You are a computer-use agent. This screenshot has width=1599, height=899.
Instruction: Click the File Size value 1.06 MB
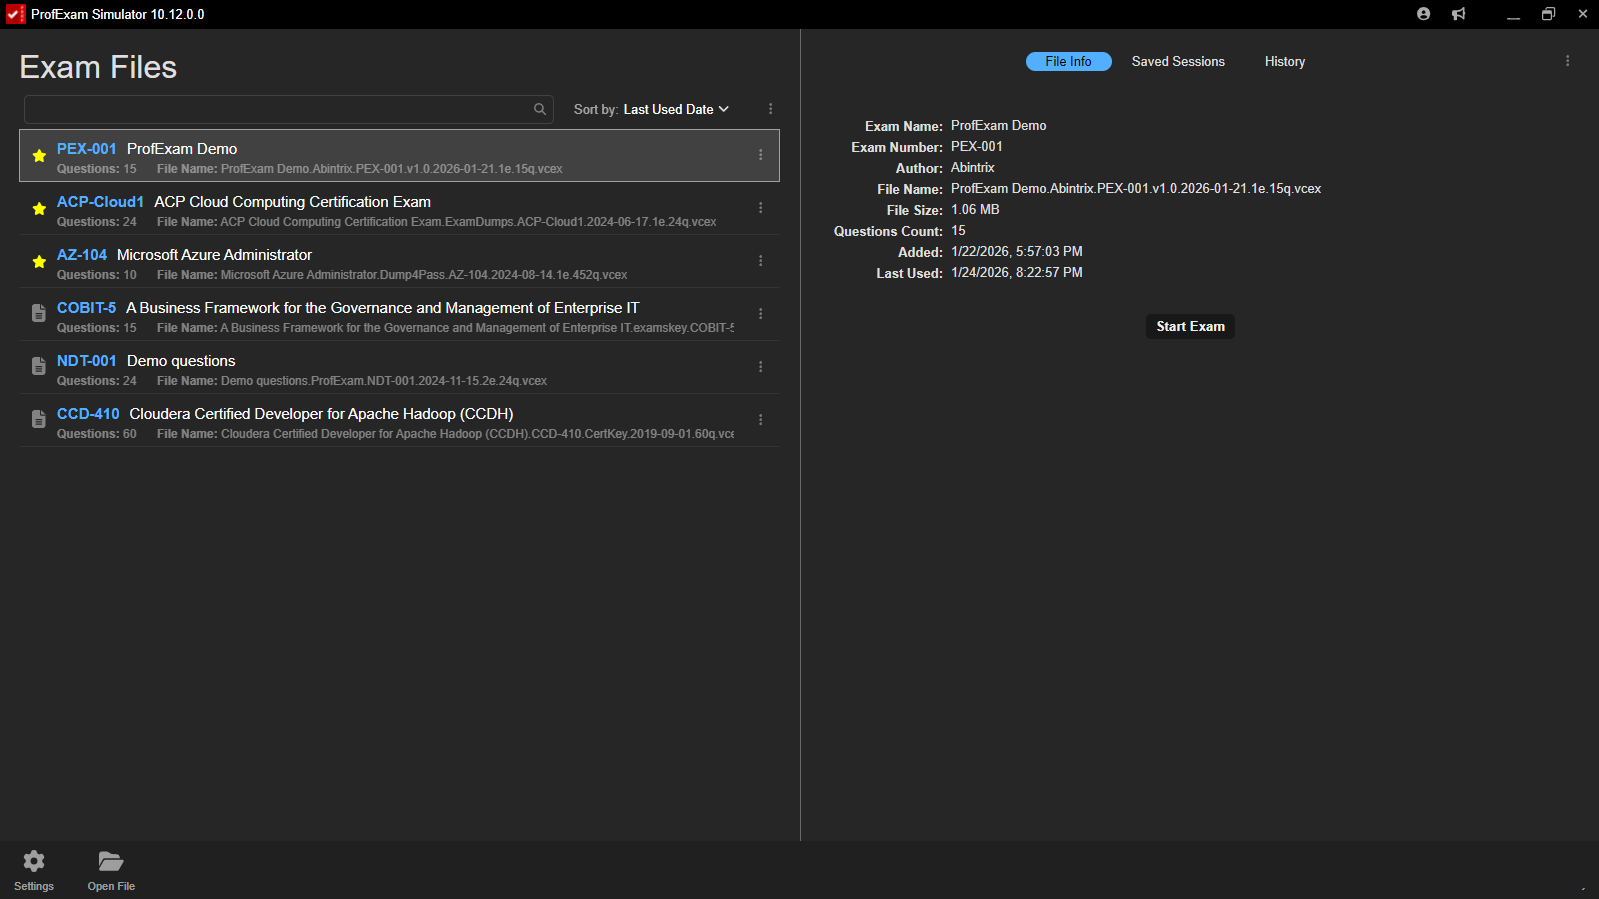pos(975,210)
